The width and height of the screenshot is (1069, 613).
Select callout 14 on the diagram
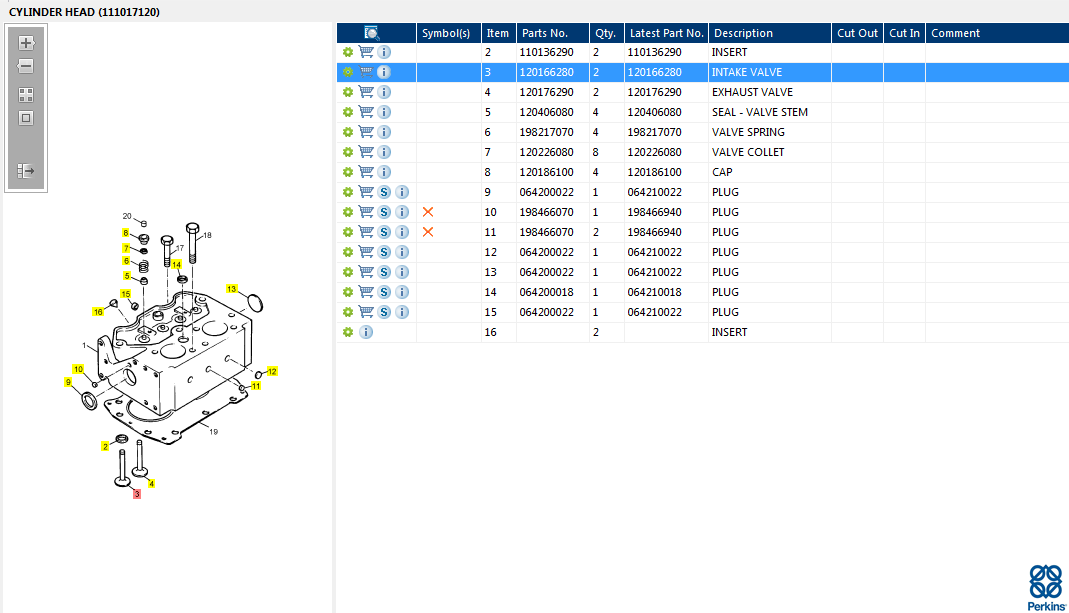tap(177, 265)
